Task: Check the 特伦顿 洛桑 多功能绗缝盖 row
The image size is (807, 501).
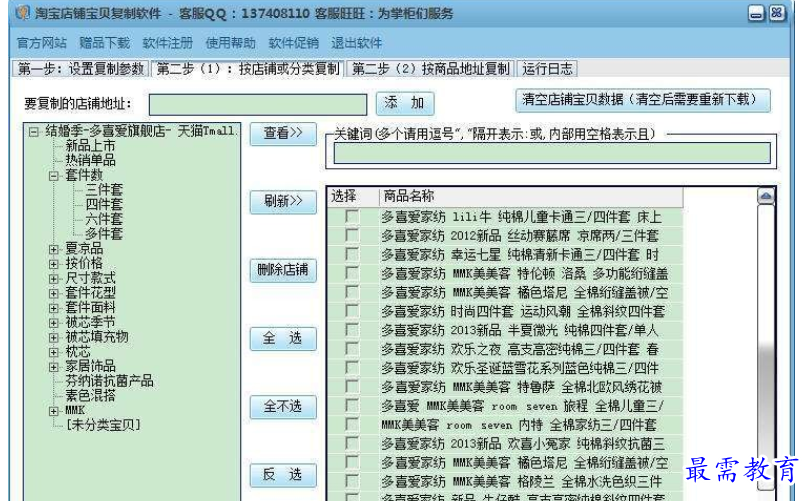Action: coord(353,273)
